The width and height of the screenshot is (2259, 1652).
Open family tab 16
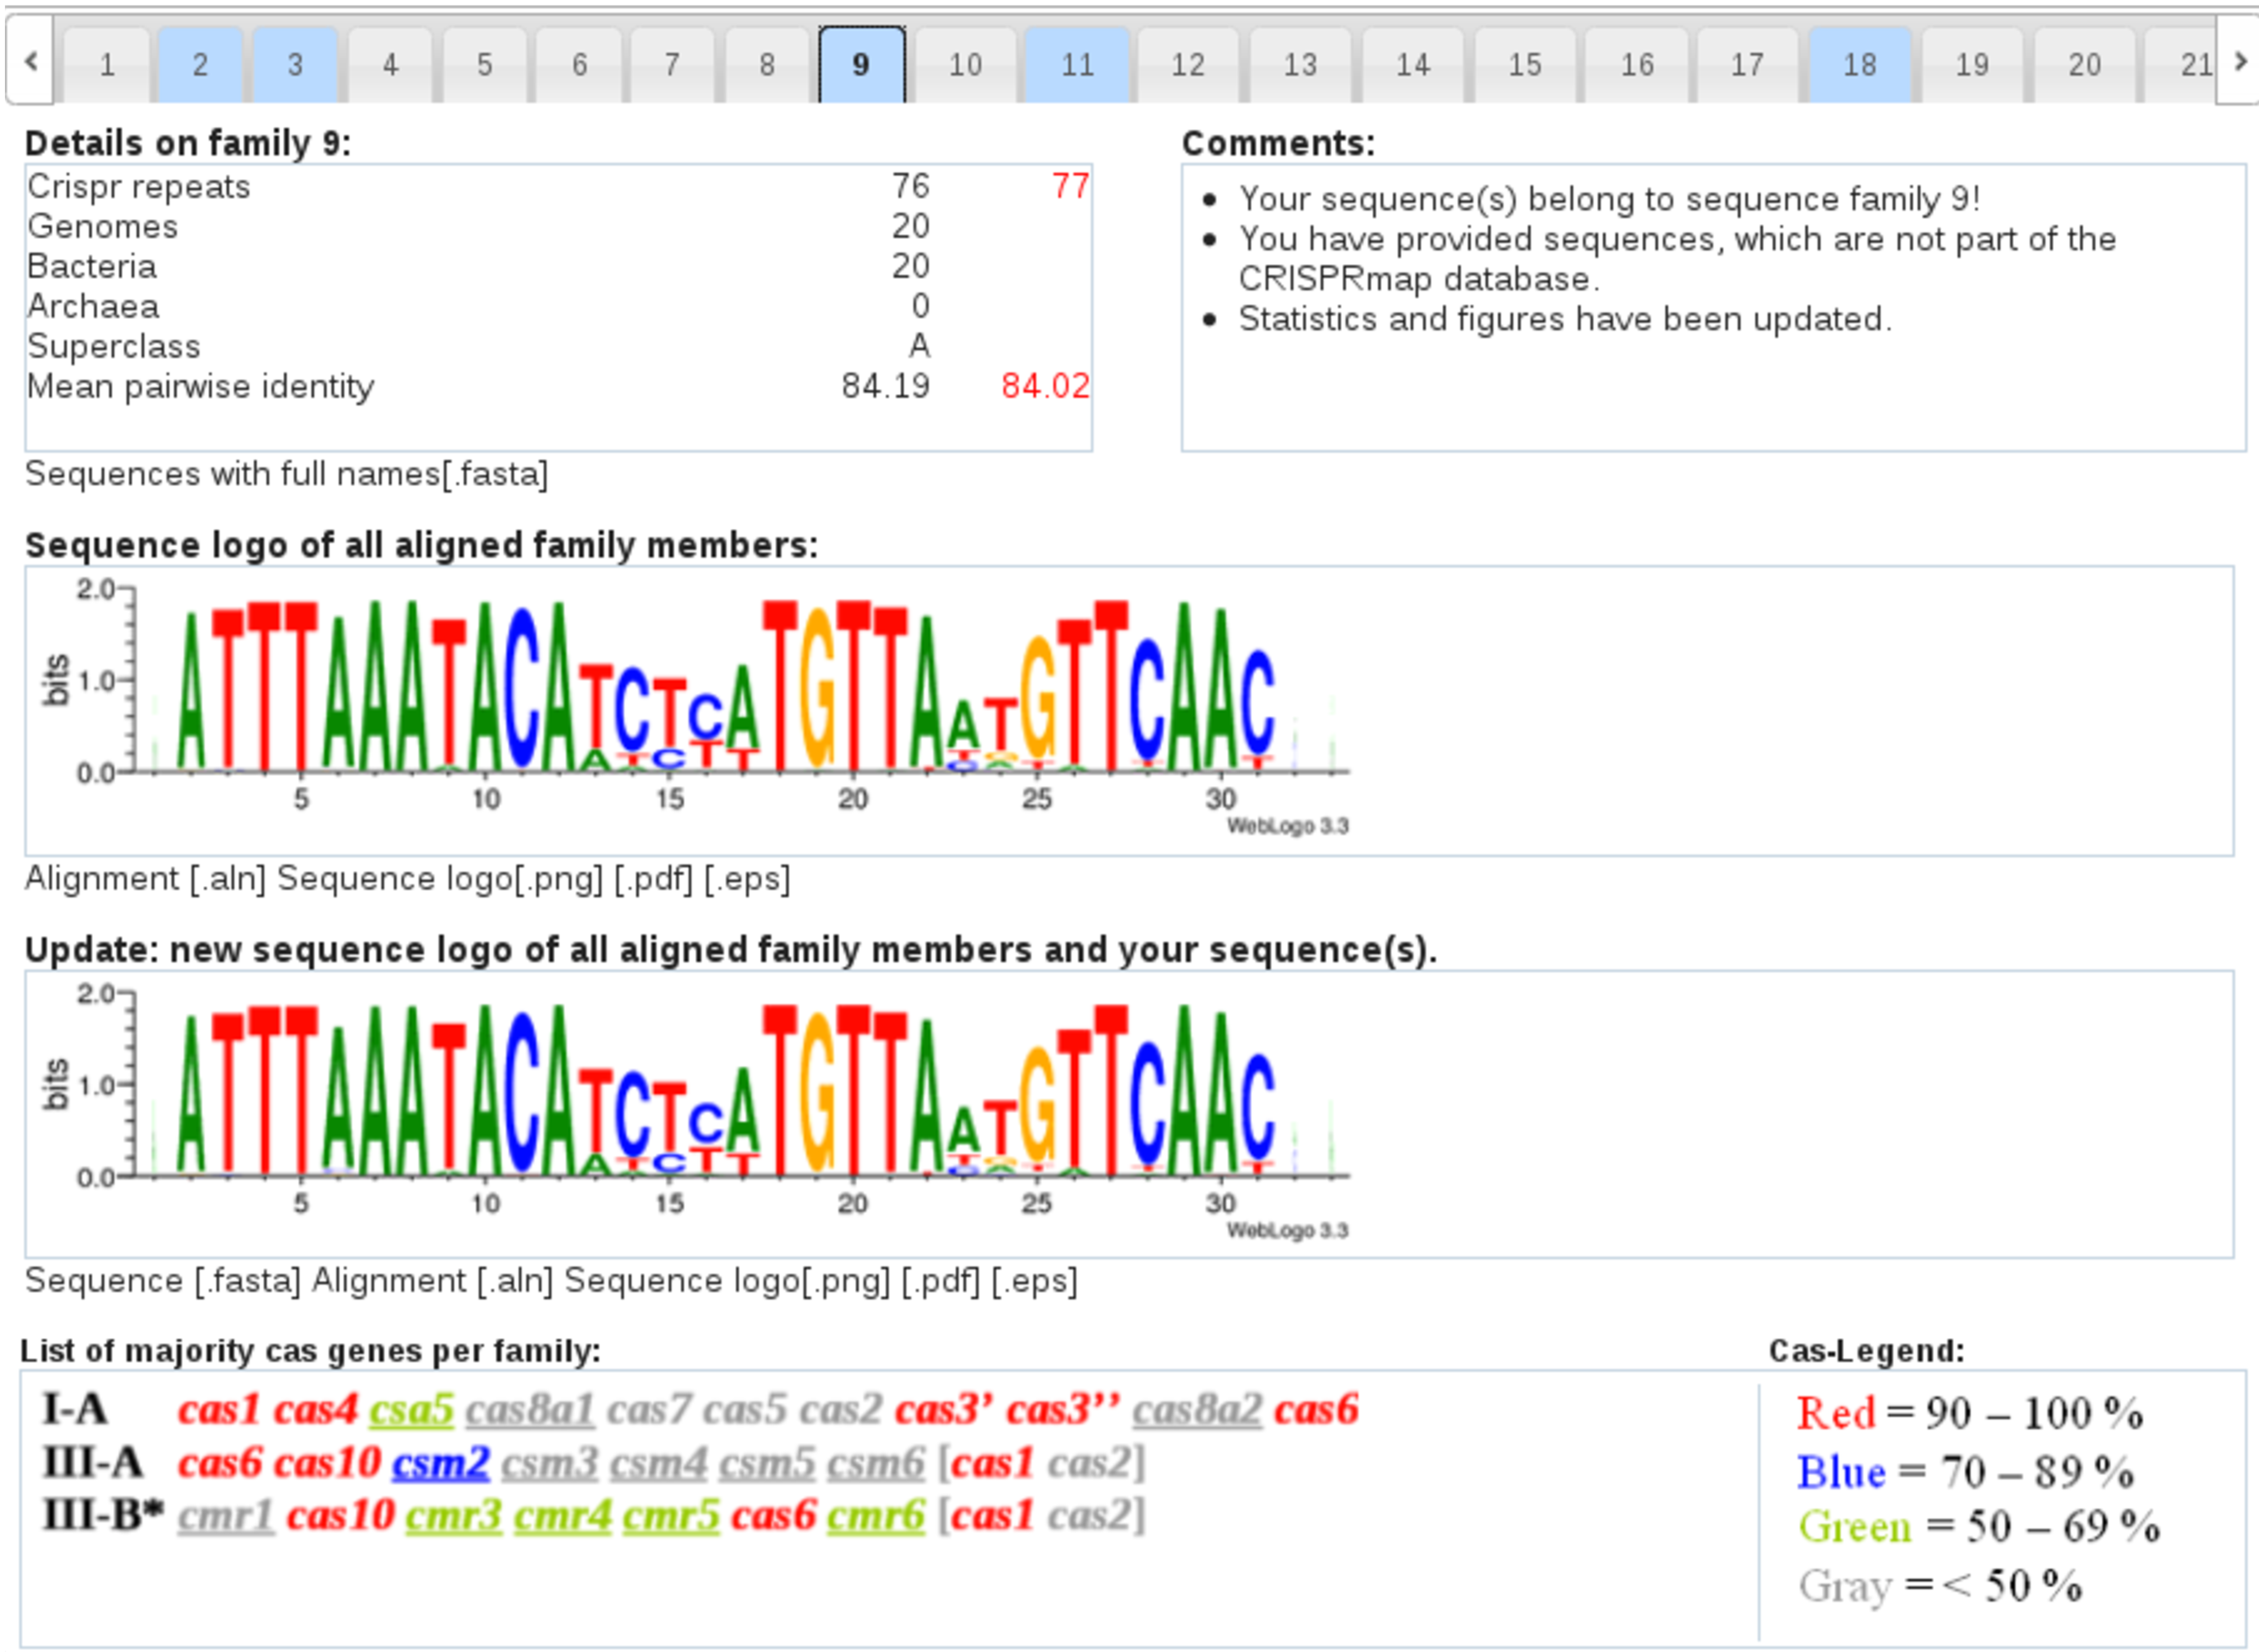coord(1637,65)
